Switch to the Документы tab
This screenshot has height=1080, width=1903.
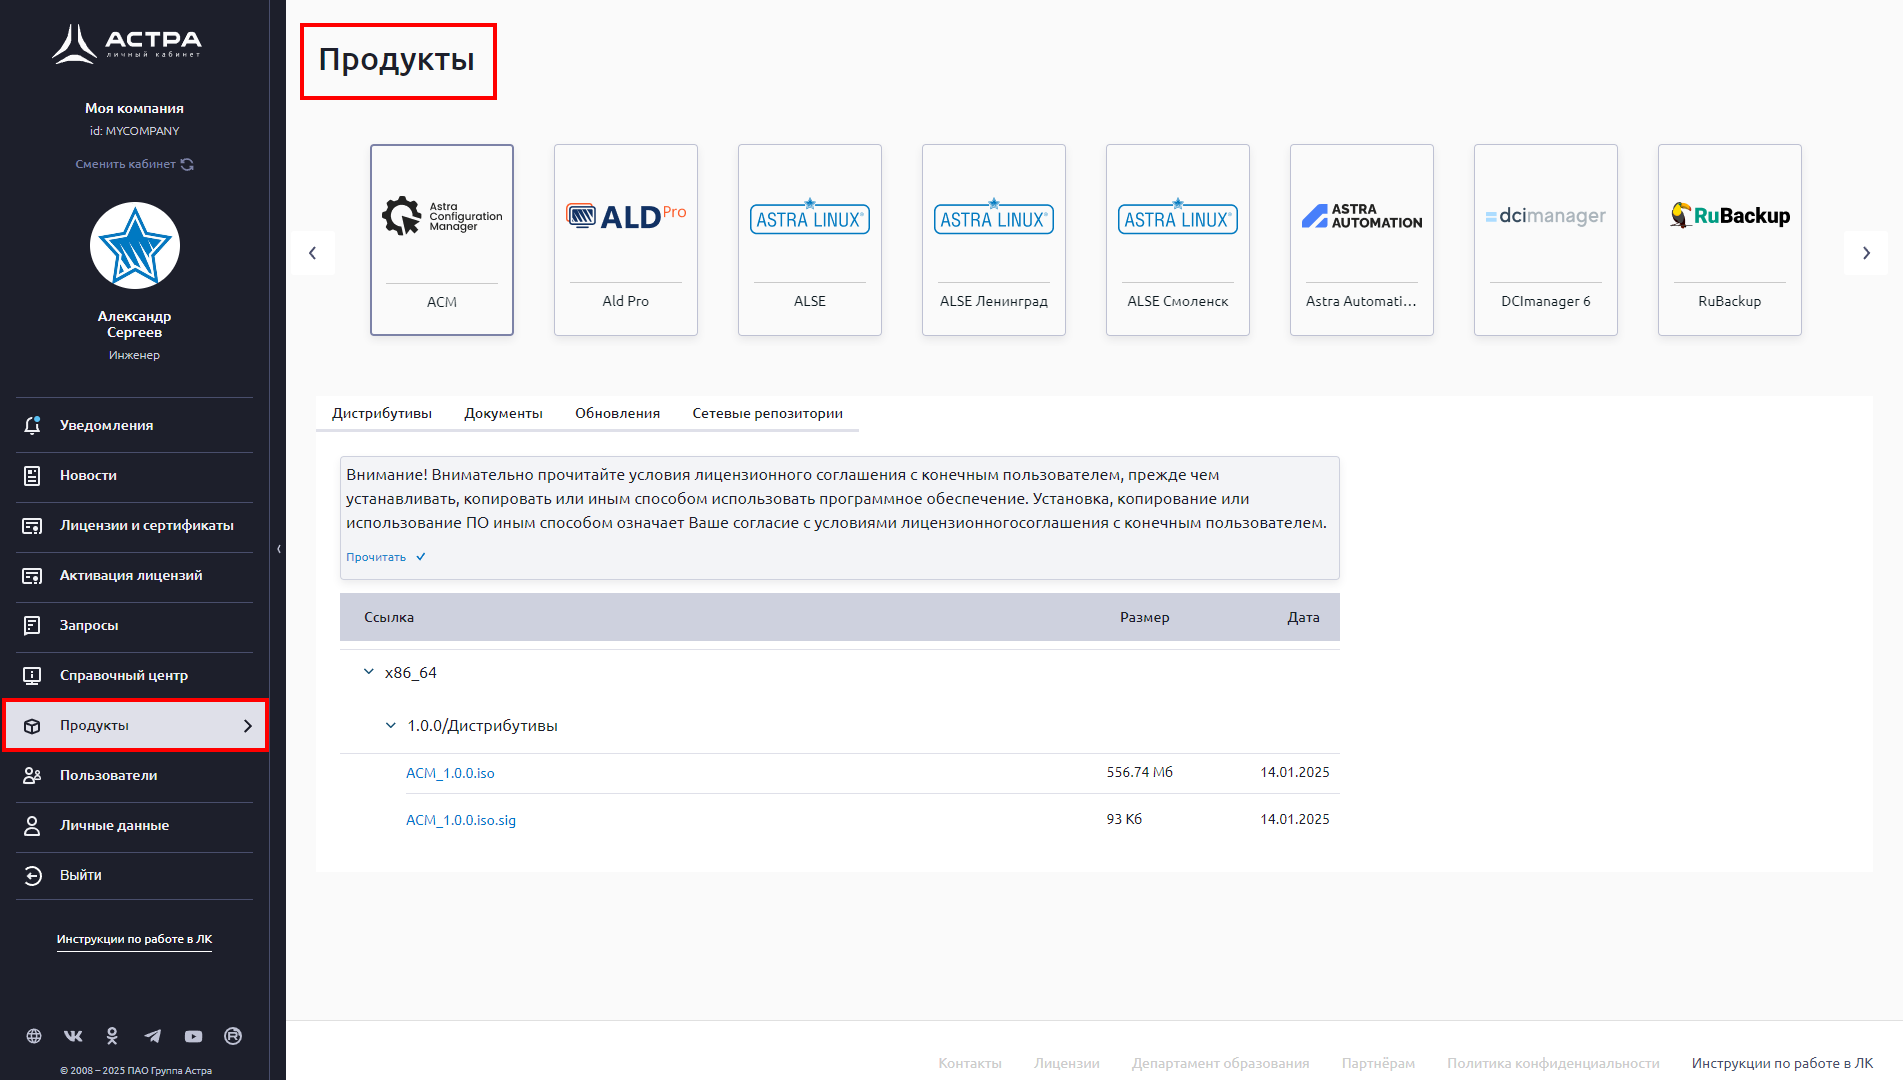pos(503,413)
